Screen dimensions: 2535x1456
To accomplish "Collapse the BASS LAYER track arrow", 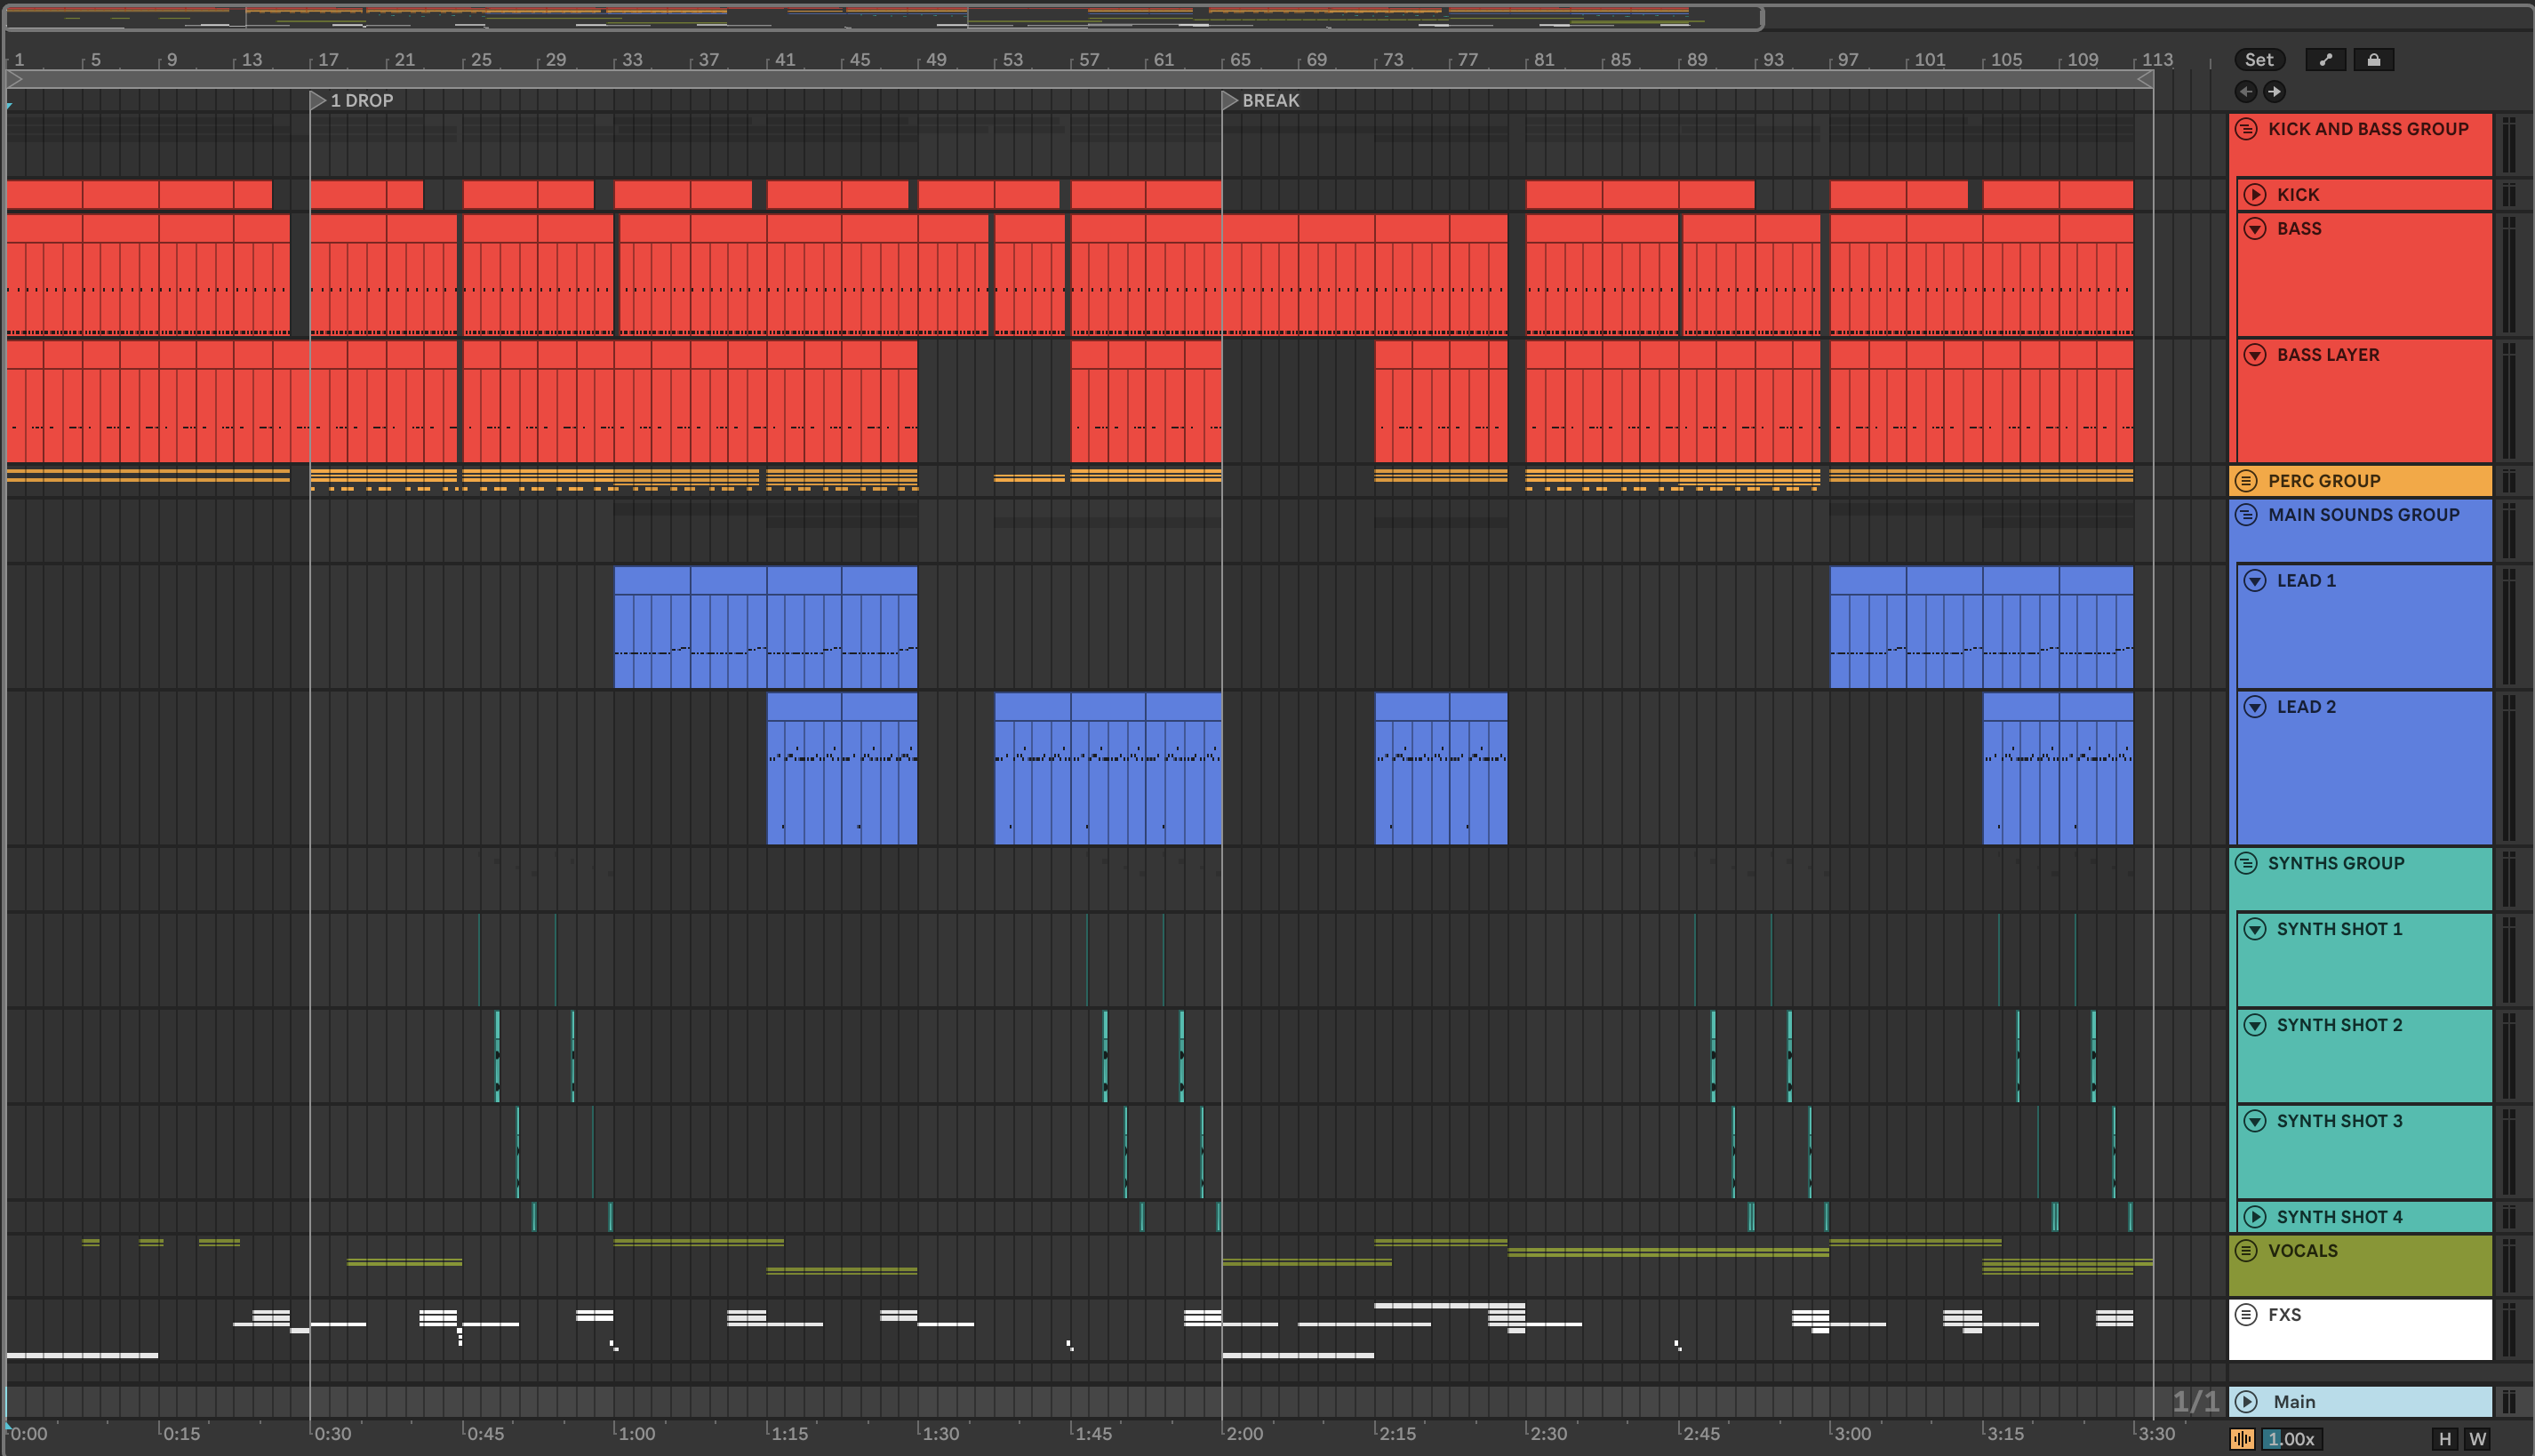I will coord(2255,354).
